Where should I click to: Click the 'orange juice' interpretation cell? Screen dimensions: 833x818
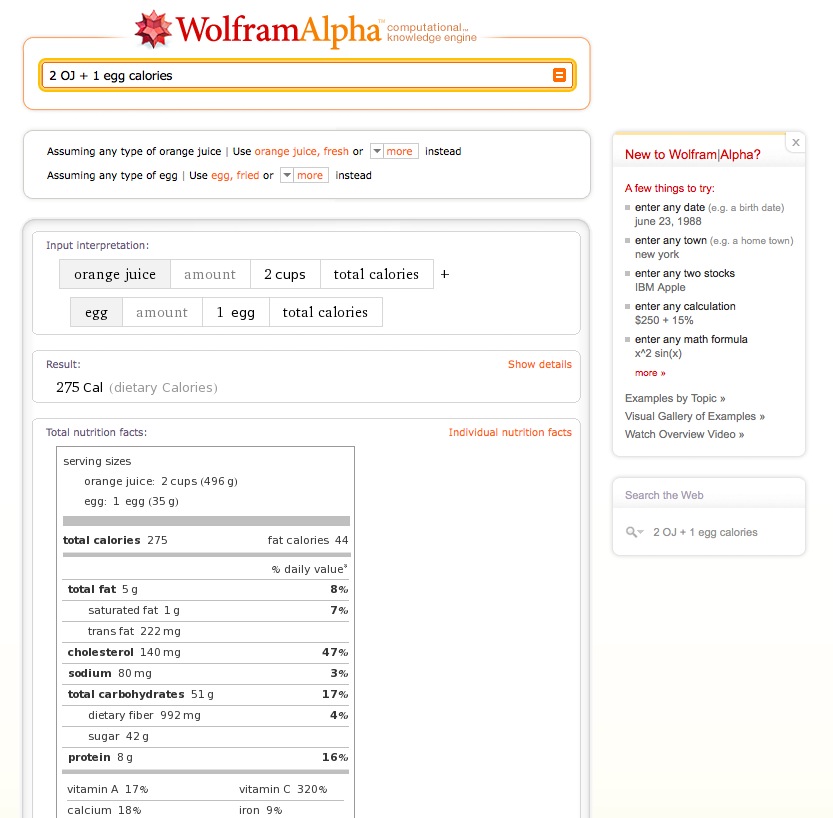[115, 274]
